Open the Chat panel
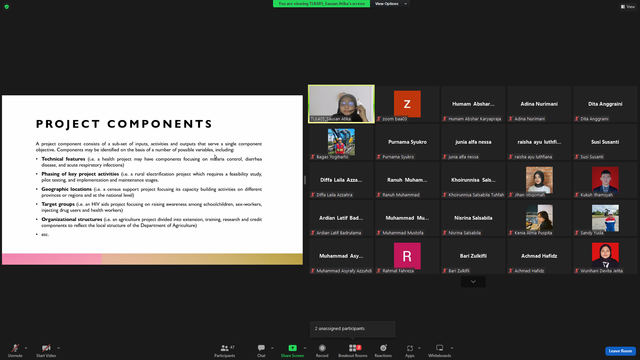 pos(261,350)
